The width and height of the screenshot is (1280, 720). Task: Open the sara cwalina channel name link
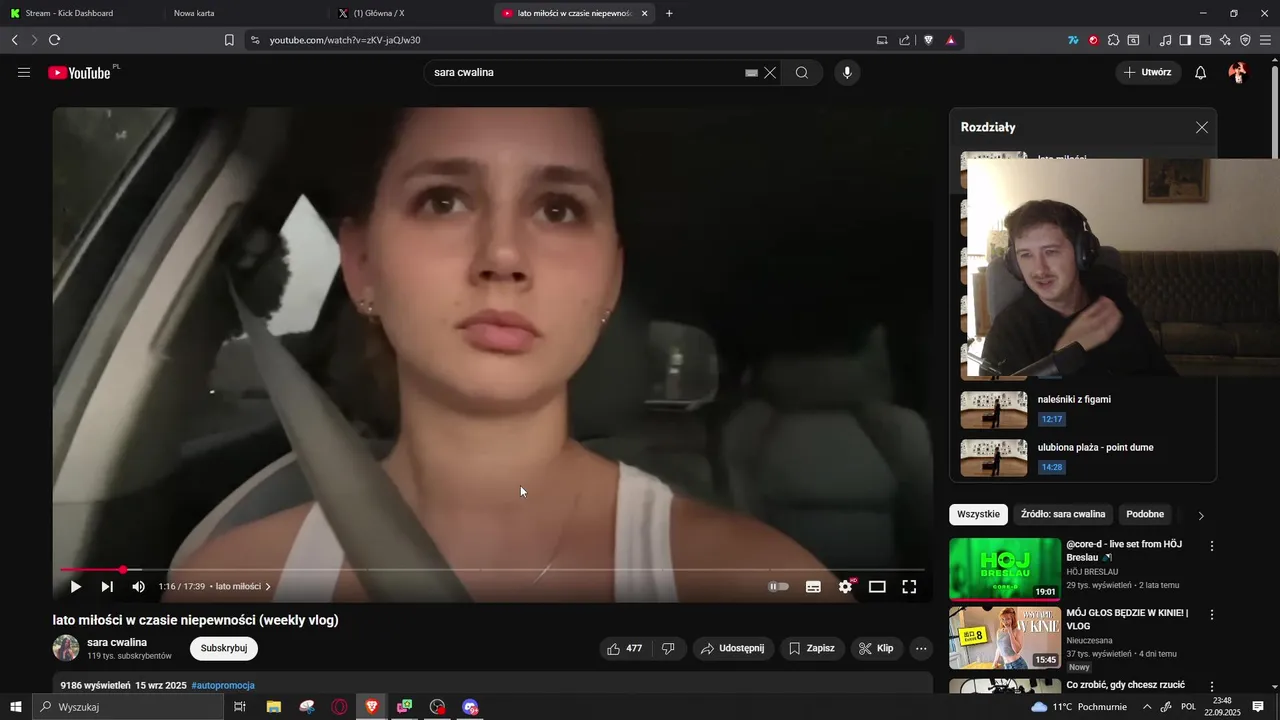(x=117, y=642)
